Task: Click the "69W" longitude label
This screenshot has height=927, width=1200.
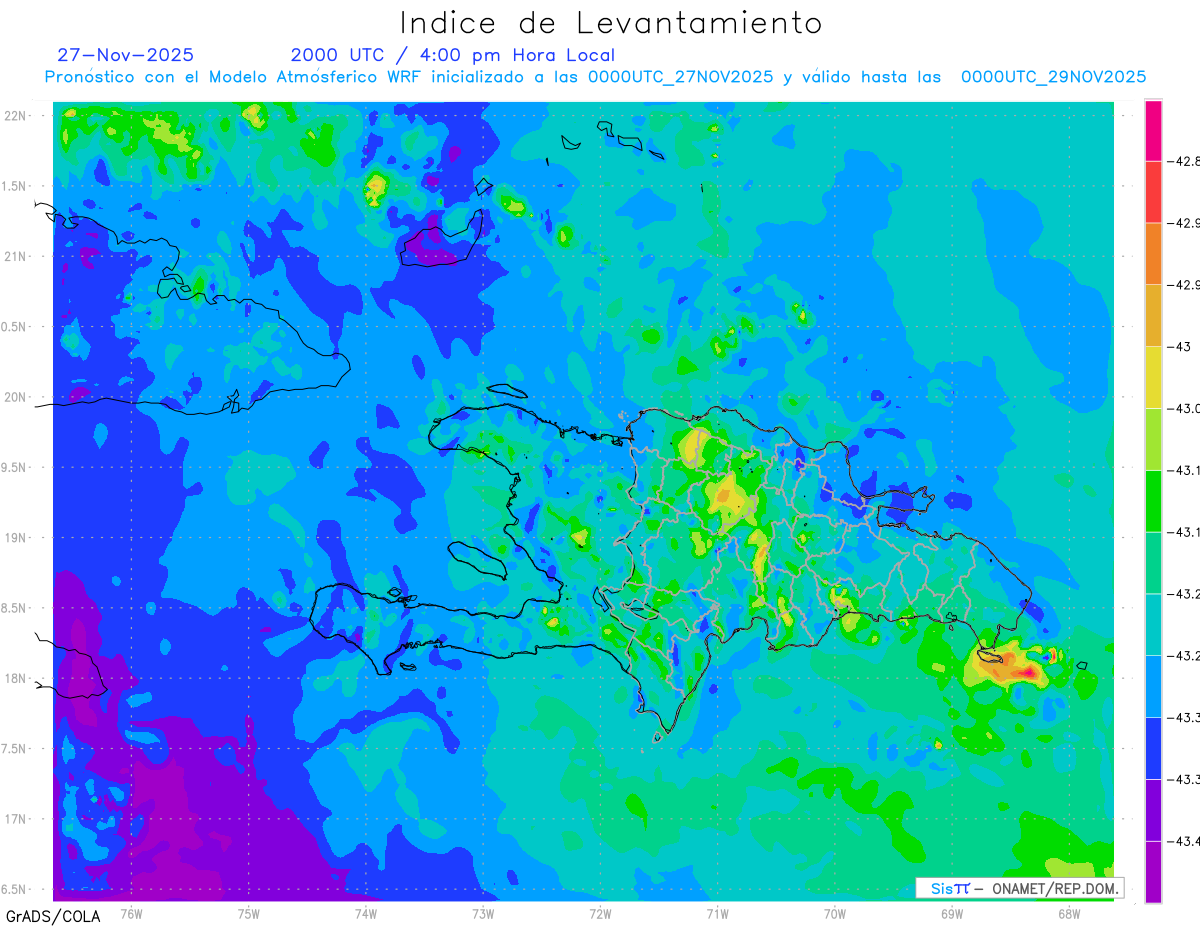Action: point(952,913)
